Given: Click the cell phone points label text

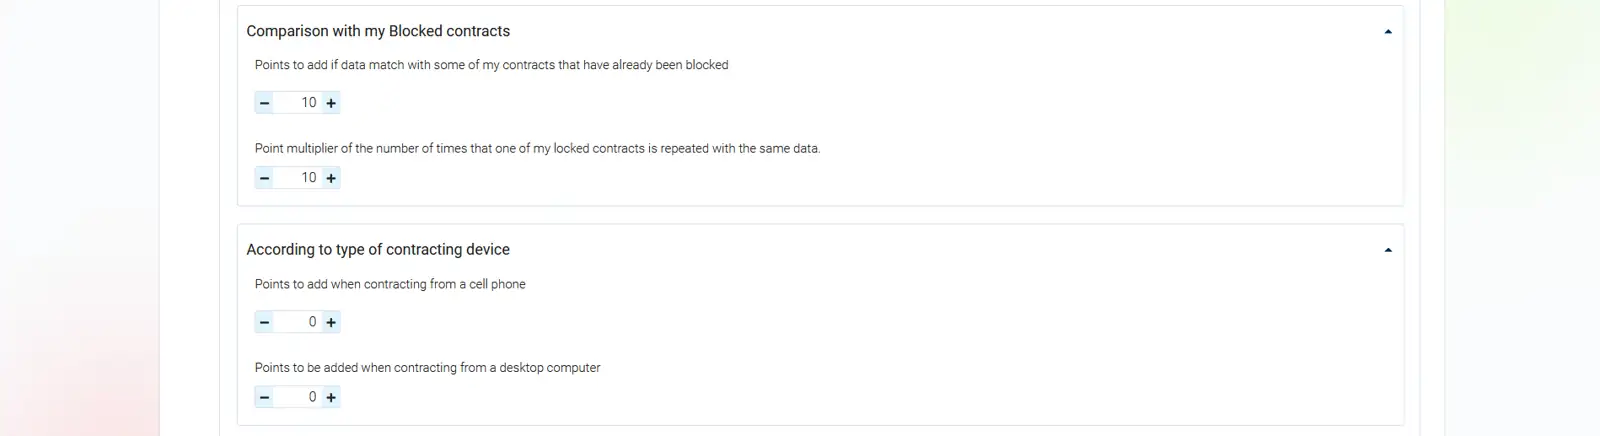Looking at the screenshot, I should 390,284.
